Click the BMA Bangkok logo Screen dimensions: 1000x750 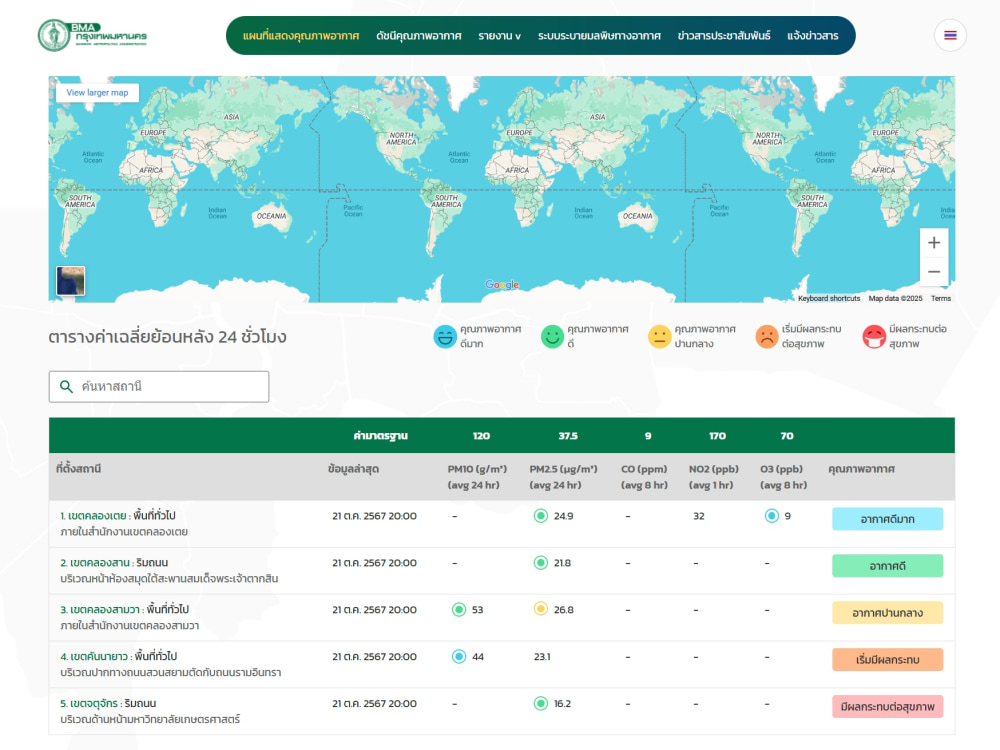(92, 35)
